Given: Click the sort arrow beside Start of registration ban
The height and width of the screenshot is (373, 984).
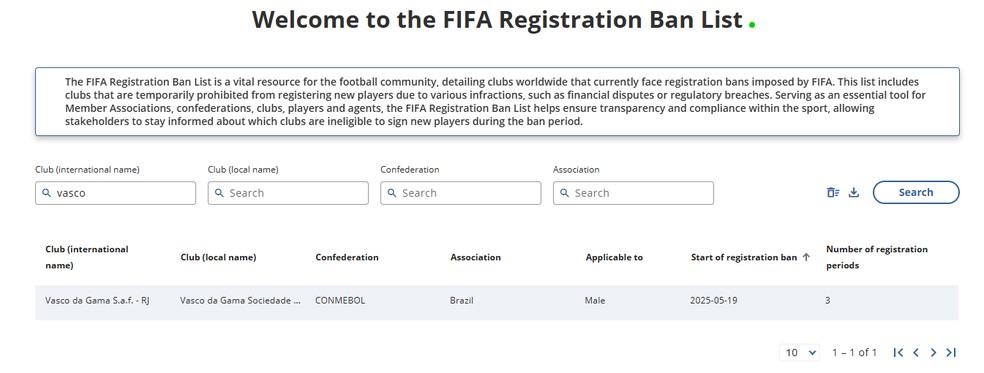Looking at the screenshot, I should click(806, 257).
